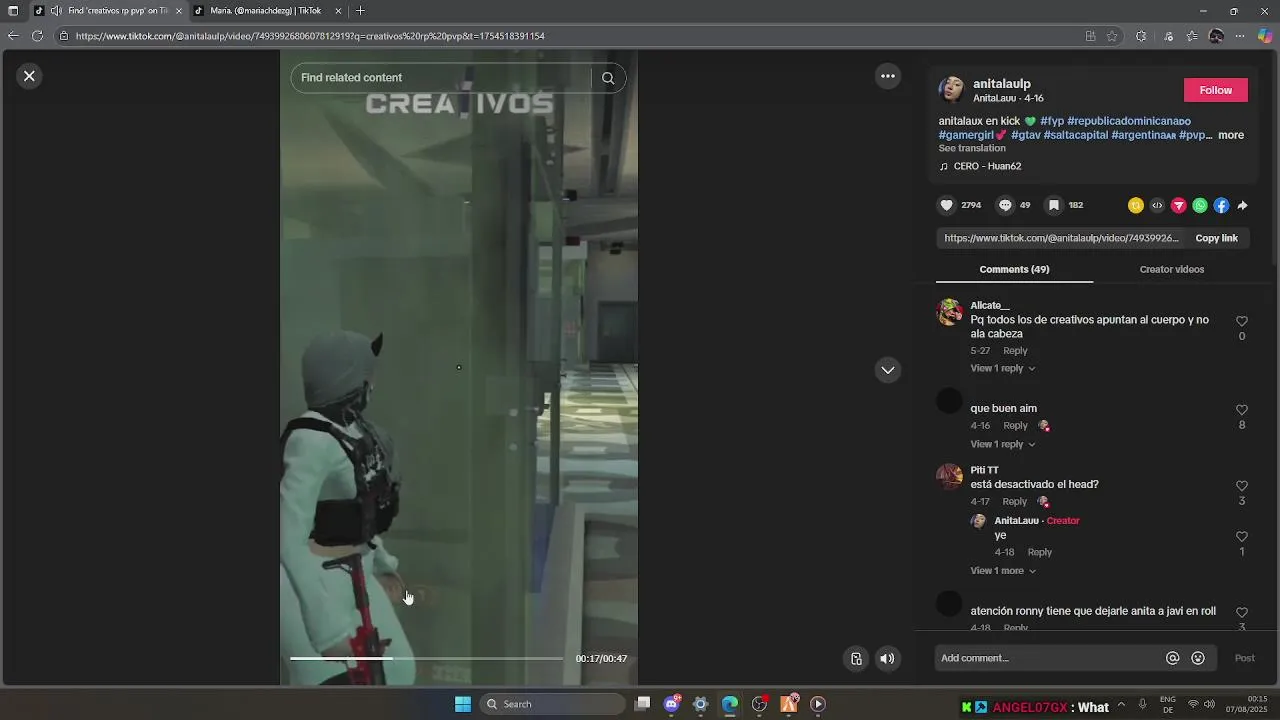Share to Facebook
Viewport: 1280px width, 720px height.
tap(1221, 205)
